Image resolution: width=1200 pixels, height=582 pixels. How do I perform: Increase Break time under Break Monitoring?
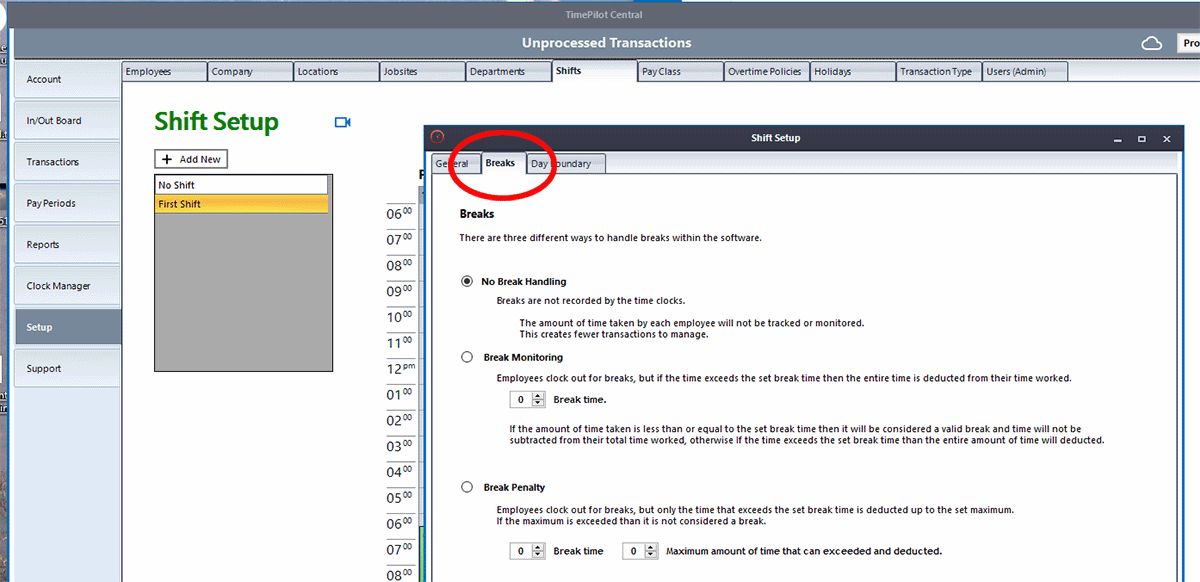537,396
